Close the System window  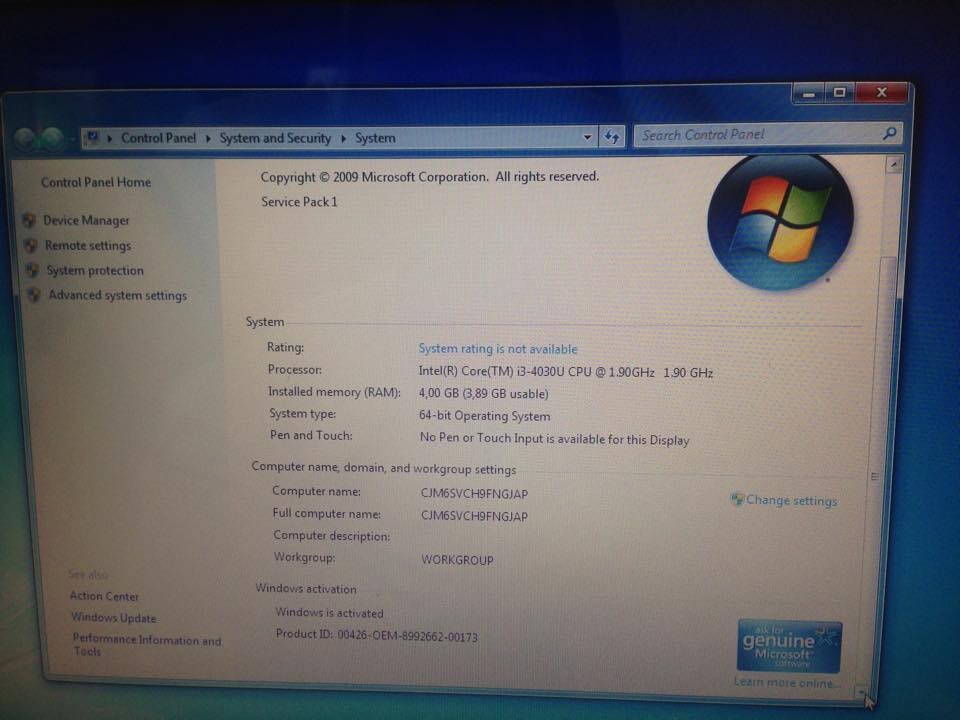point(882,92)
